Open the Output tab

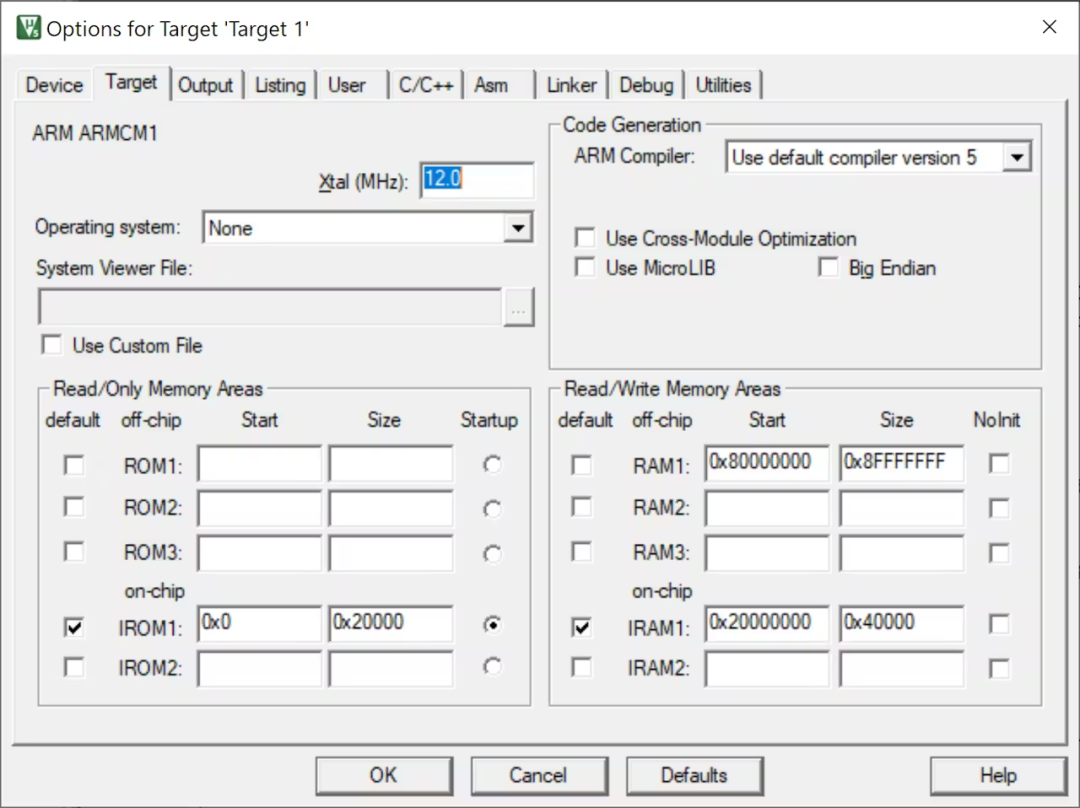tap(205, 85)
